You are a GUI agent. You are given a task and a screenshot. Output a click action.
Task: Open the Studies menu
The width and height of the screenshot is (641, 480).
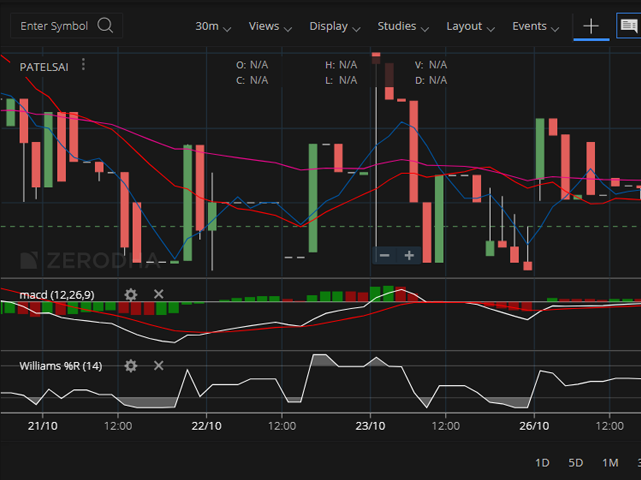click(403, 26)
